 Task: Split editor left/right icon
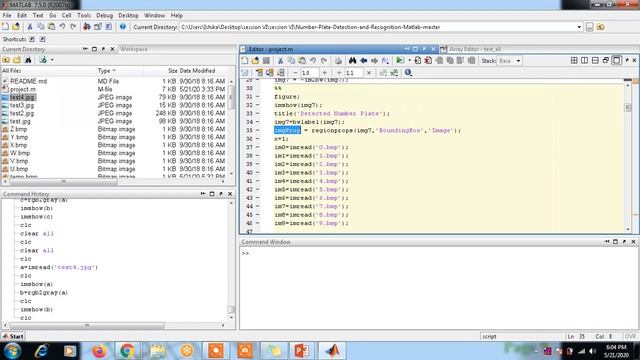(584, 60)
